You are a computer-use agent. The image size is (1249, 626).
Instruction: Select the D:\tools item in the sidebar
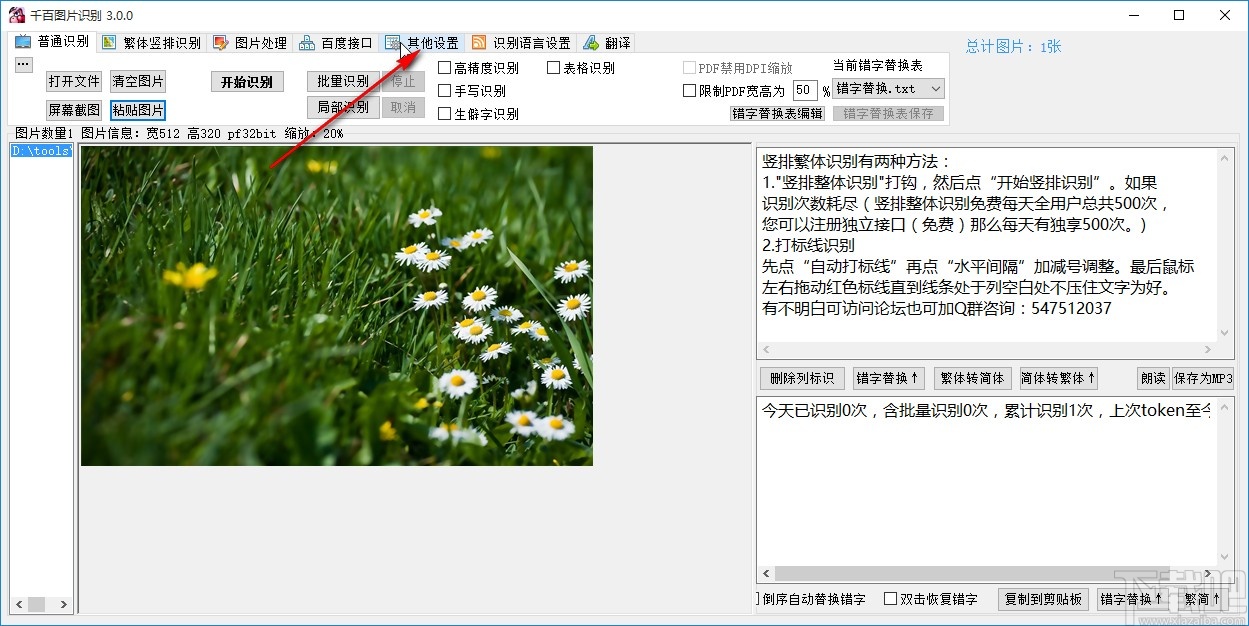[x=40, y=150]
